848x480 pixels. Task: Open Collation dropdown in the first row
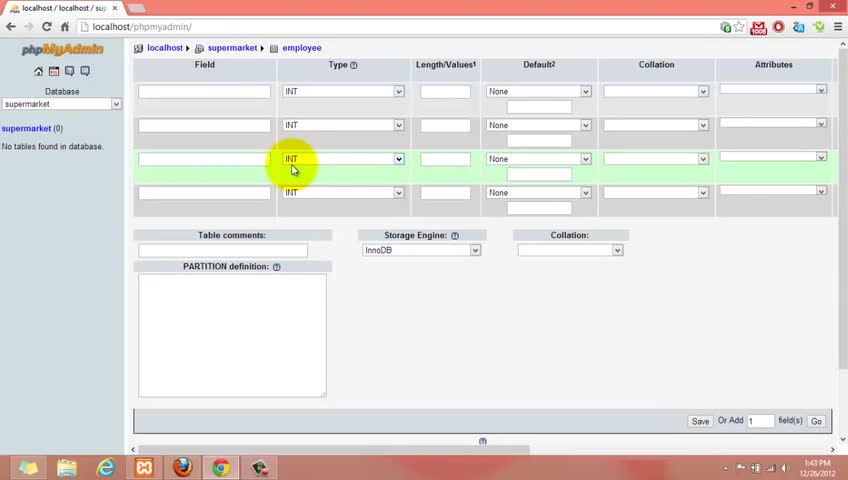656,91
